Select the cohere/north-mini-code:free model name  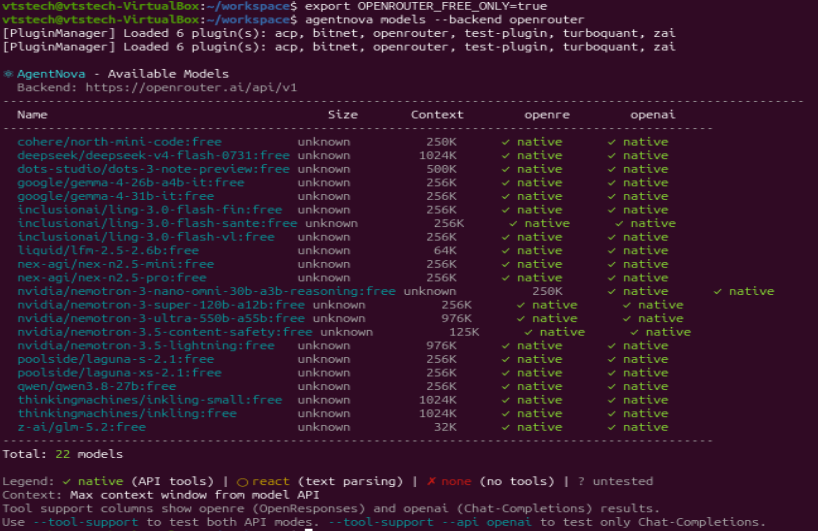(119, 142)
